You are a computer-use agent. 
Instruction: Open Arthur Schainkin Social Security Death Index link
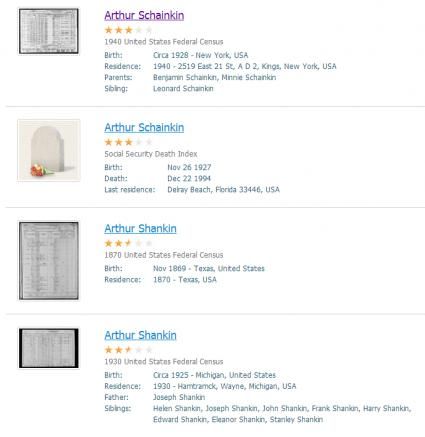pyautogui.click(x=144, y=128)
